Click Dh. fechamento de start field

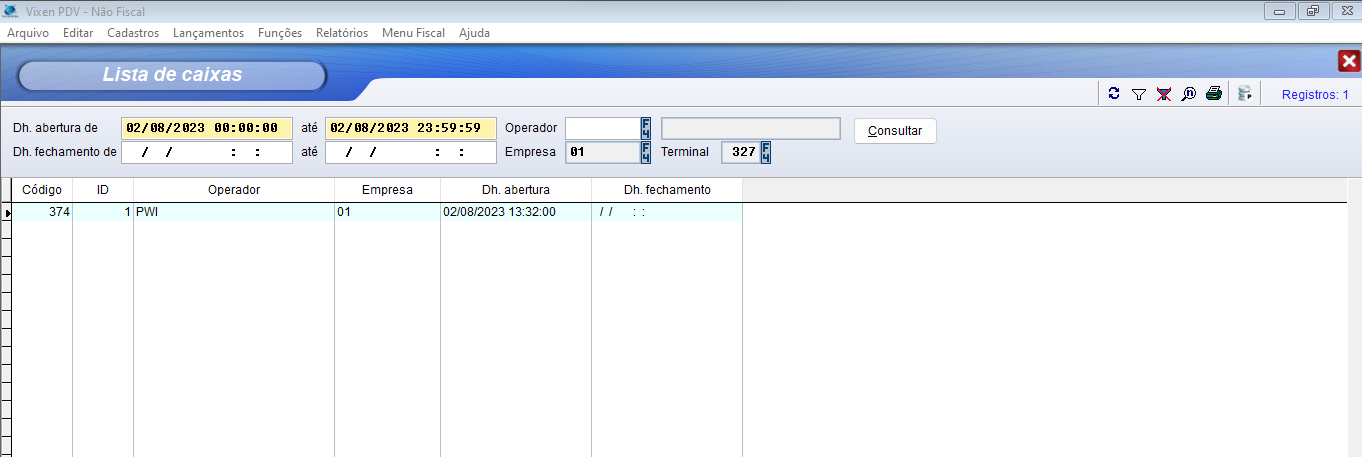coord(207,152)
